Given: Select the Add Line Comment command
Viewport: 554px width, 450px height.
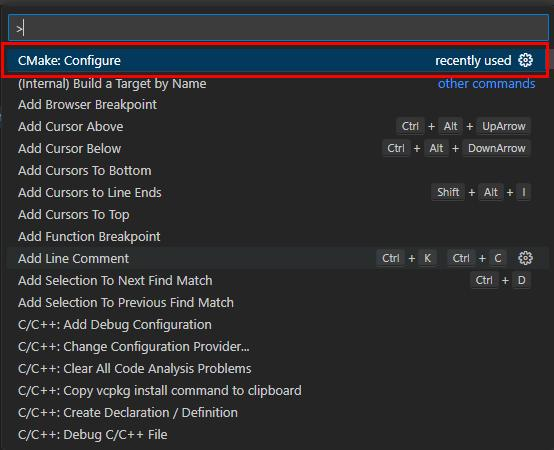Looking at the screenshot, I should [277, 258].
